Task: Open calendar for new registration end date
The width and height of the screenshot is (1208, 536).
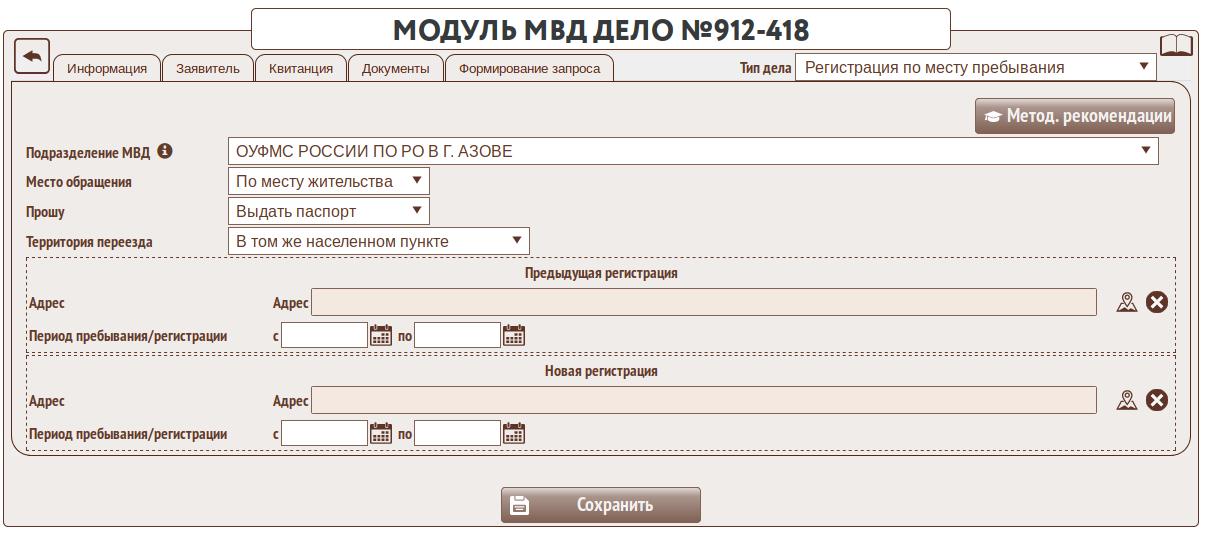Action: [514, 433]
